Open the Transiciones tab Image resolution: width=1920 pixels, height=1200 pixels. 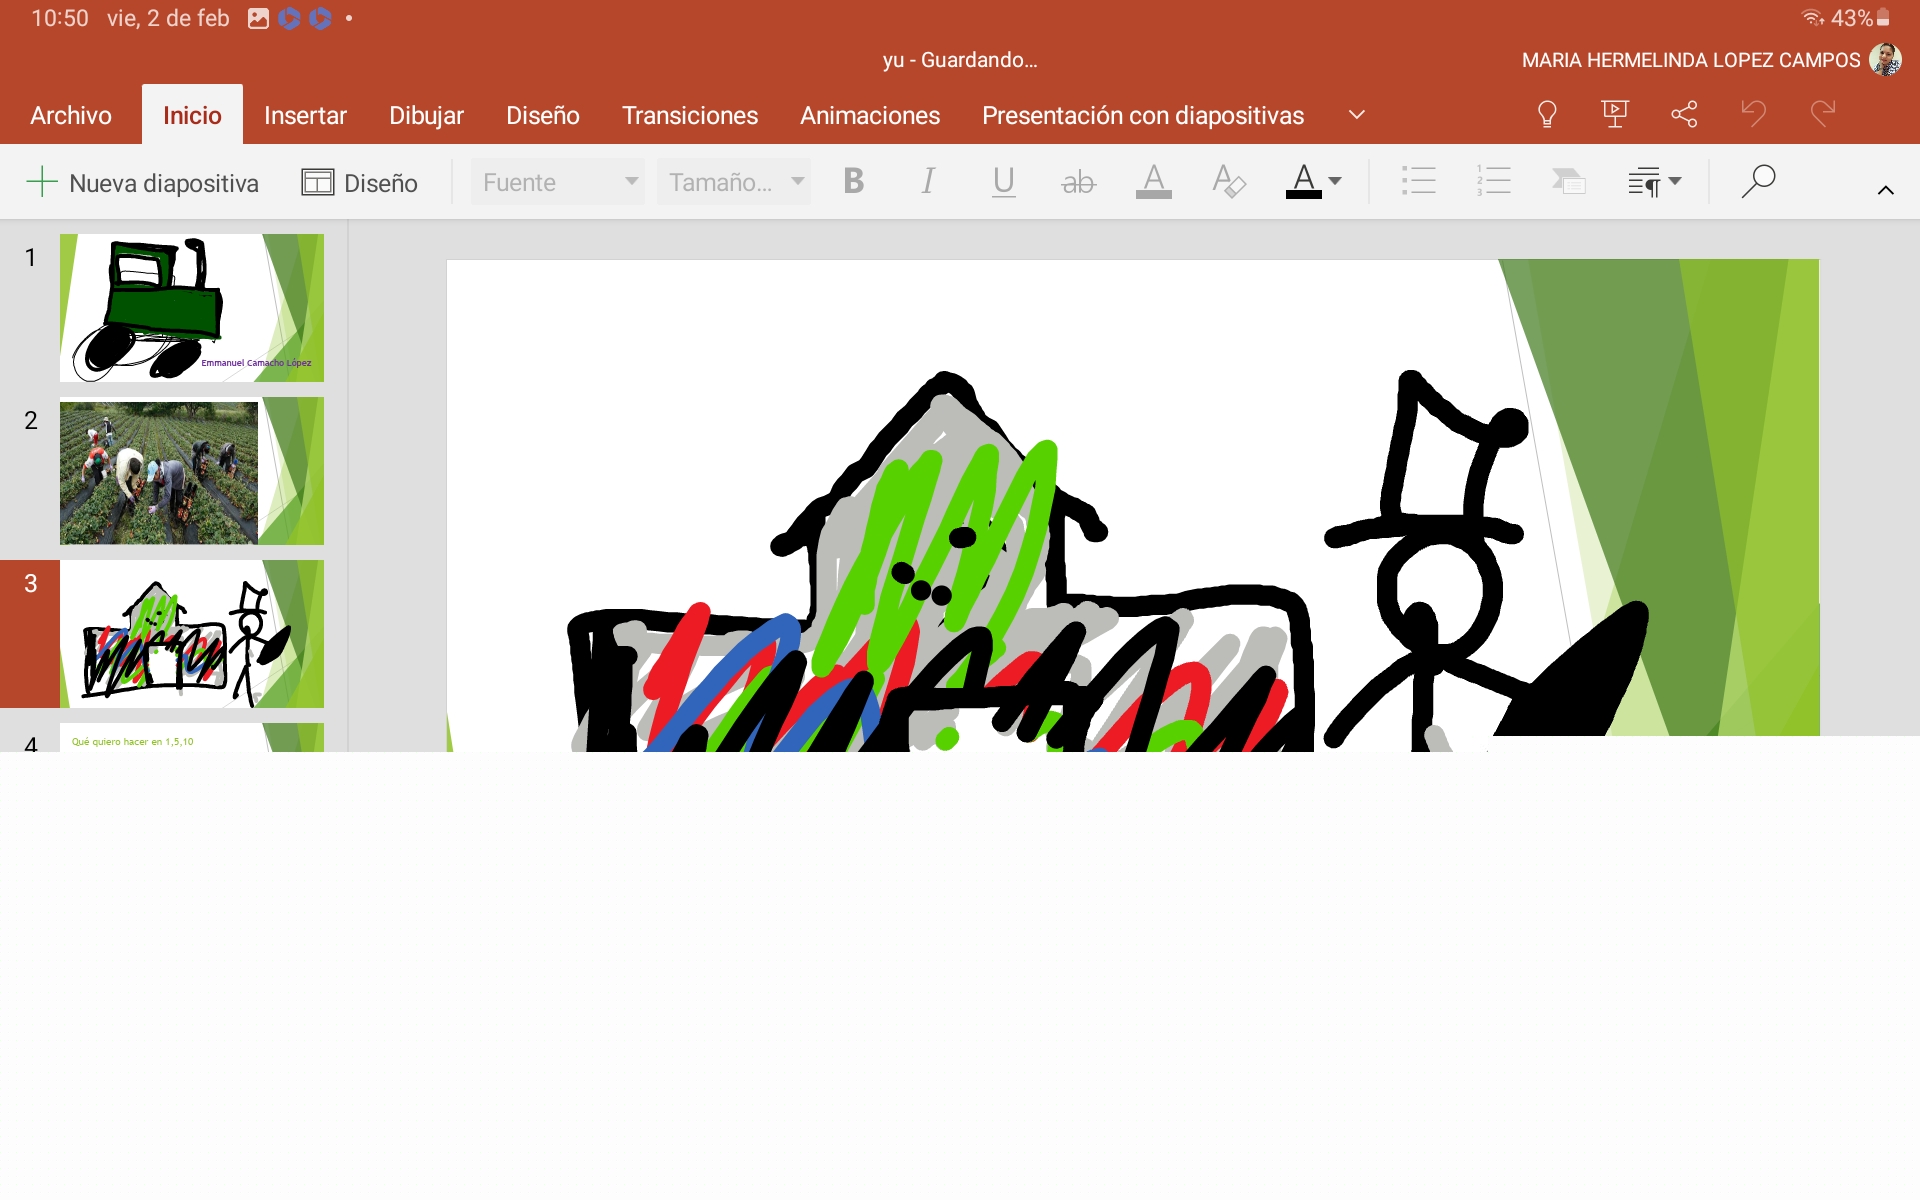coord(689,116)
